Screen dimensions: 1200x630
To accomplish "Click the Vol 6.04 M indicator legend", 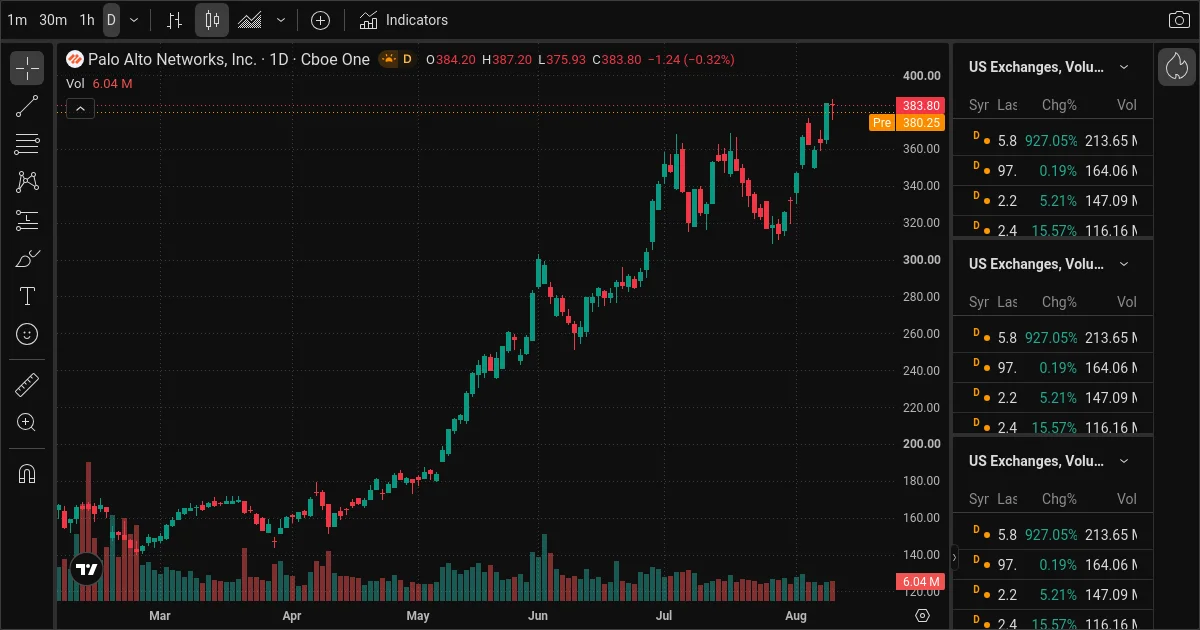I will pos(97,84).
